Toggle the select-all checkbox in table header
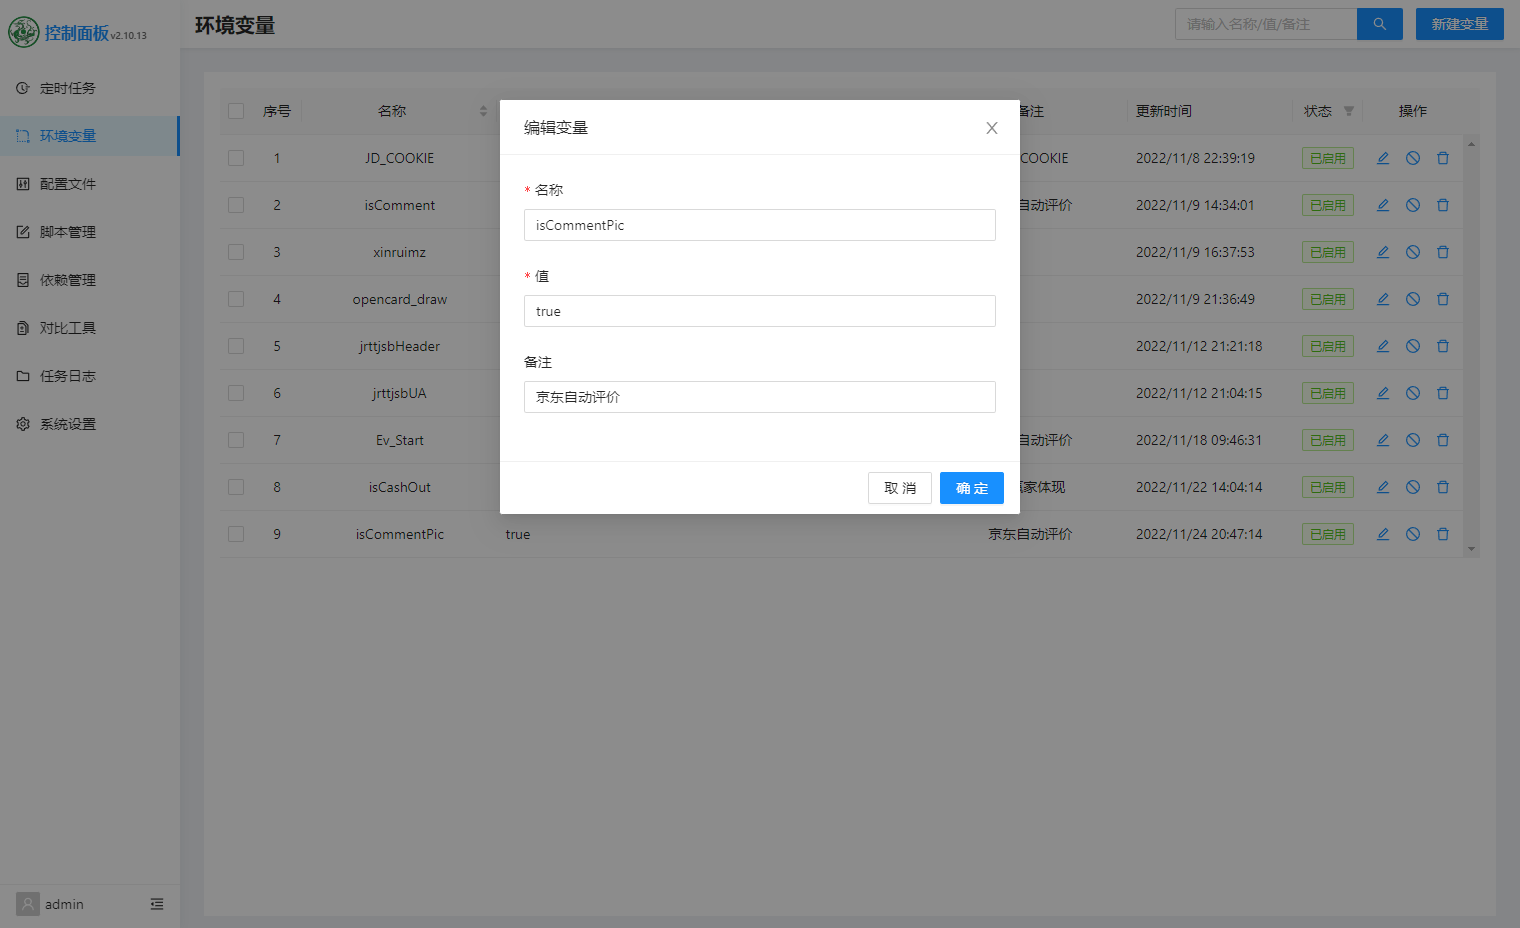This screenshot has width=1520, height=928. point(236,111)
